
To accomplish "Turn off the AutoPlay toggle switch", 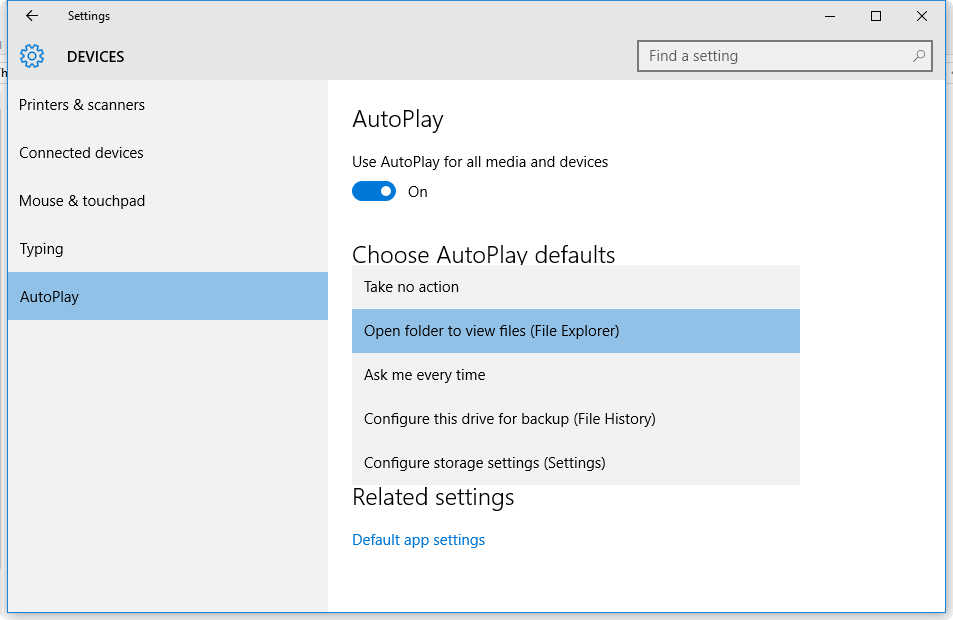I will click(374, 191).
